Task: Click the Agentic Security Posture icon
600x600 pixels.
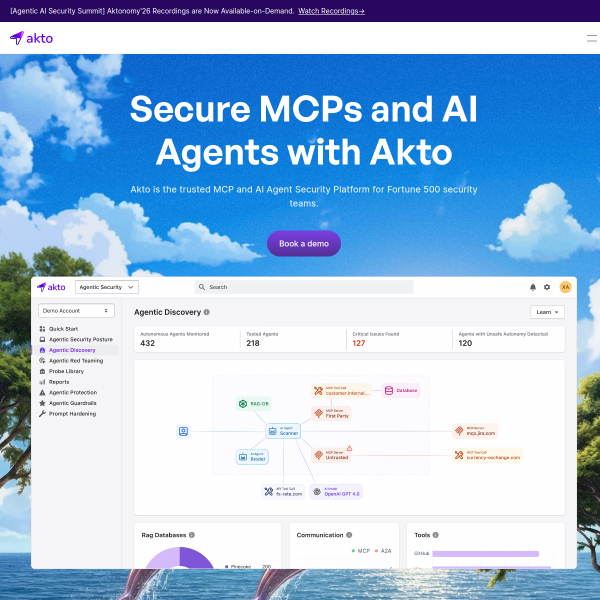Action: coord(42,339)
